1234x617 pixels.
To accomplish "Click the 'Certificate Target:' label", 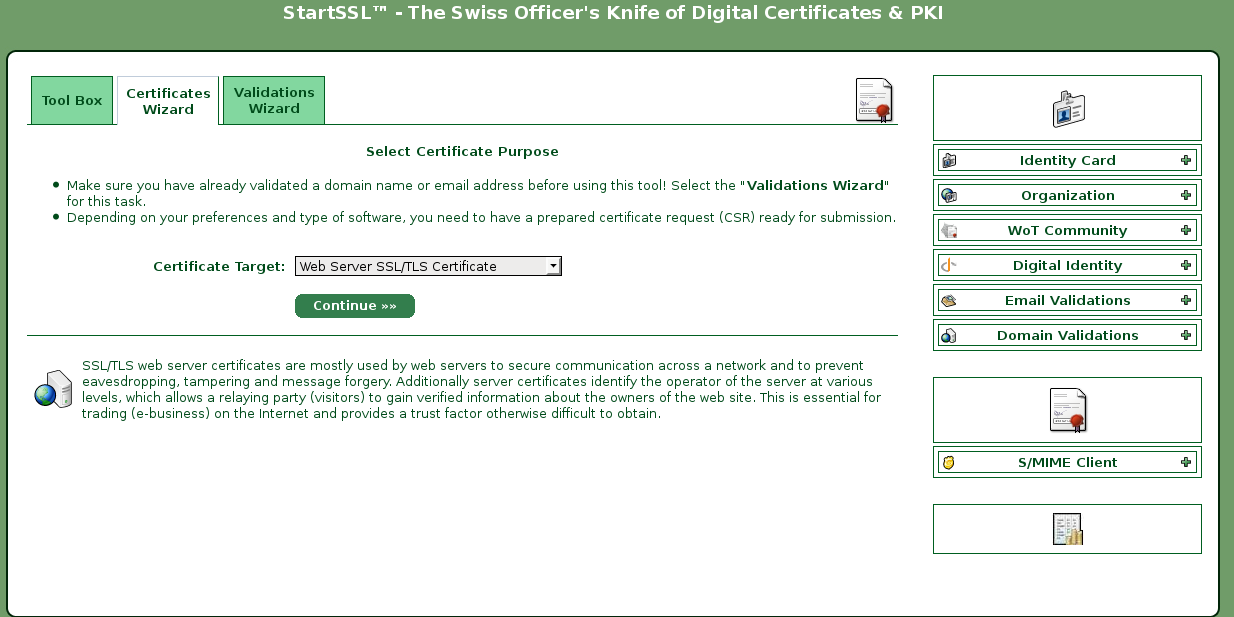I will (219, 266).
